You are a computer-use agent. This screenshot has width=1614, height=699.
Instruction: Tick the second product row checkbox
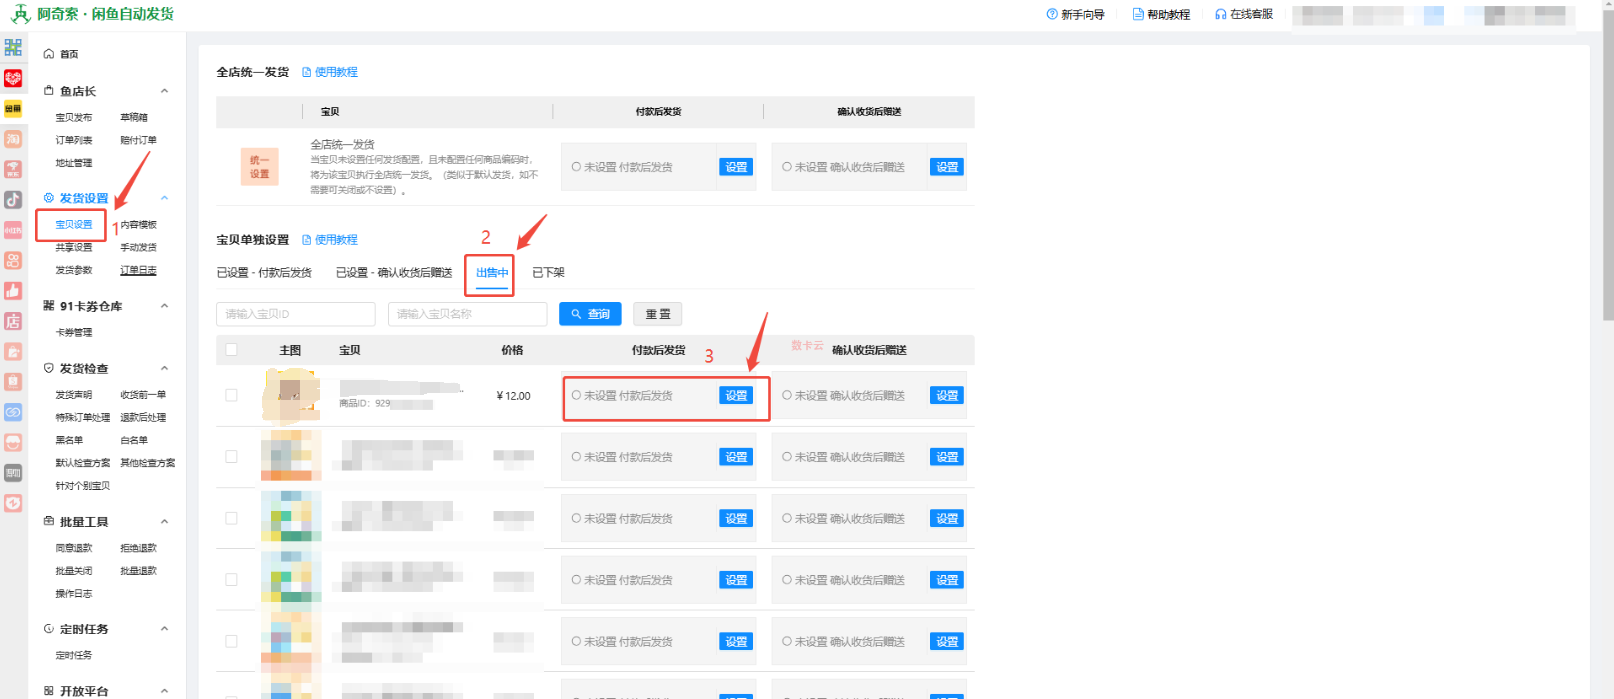tap(232, 457)
